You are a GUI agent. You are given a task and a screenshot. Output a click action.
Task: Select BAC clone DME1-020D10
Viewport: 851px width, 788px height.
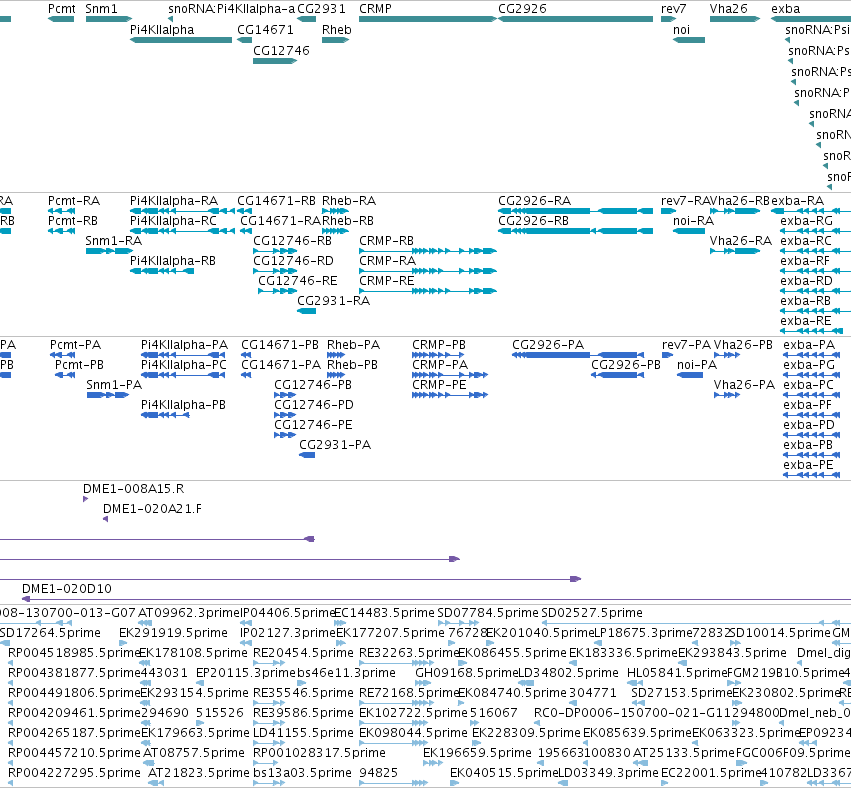436,599
